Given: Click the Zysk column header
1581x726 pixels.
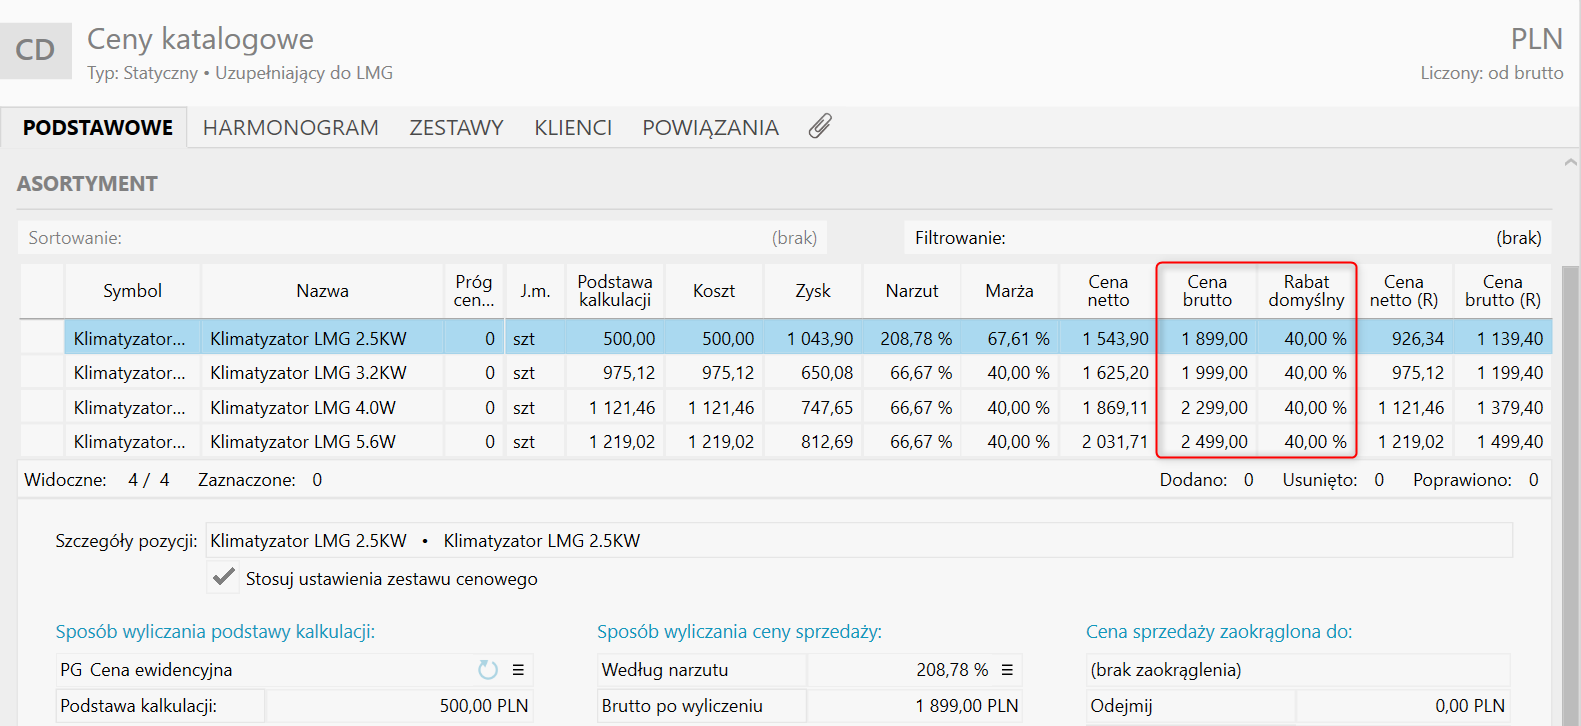Looking at the screenshot, I should pos(813,291).
